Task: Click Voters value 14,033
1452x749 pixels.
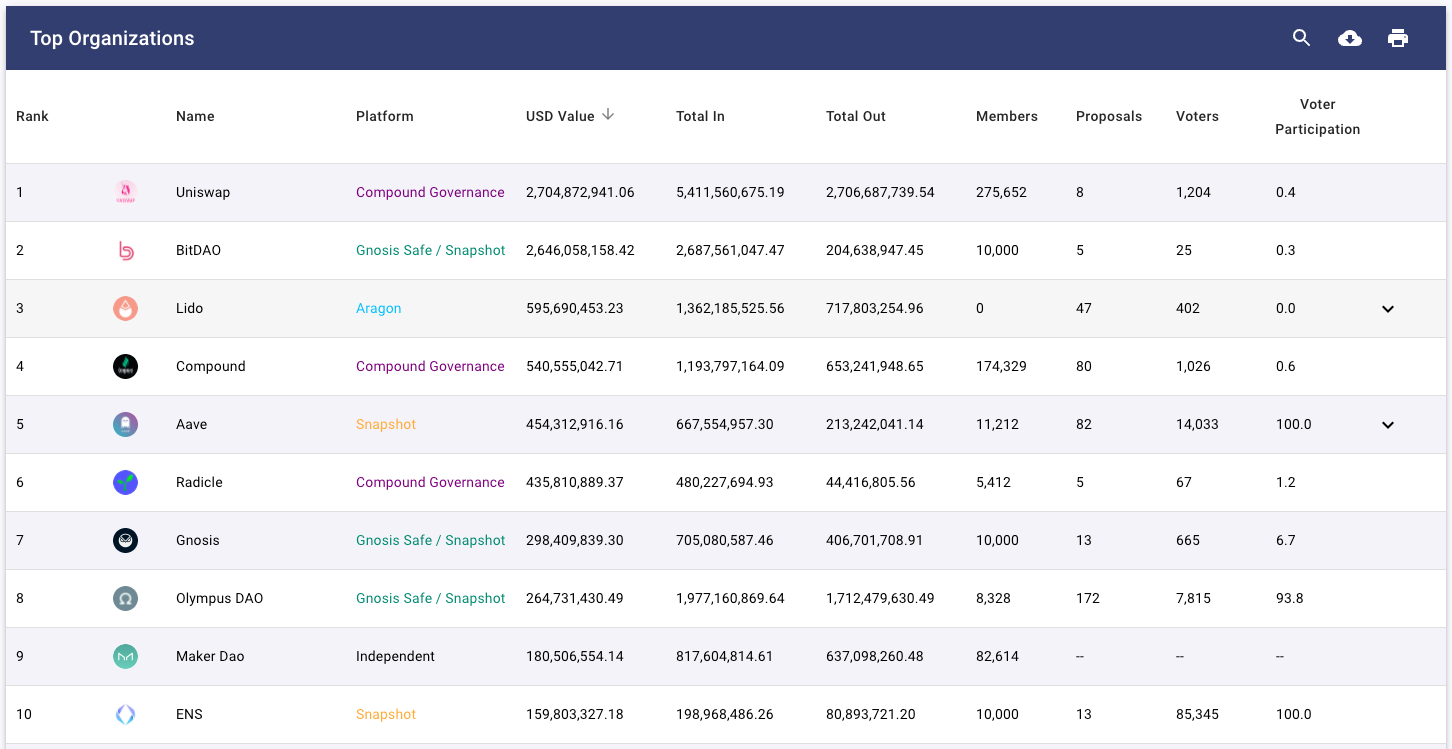Action: click(x=1197, y=424)
